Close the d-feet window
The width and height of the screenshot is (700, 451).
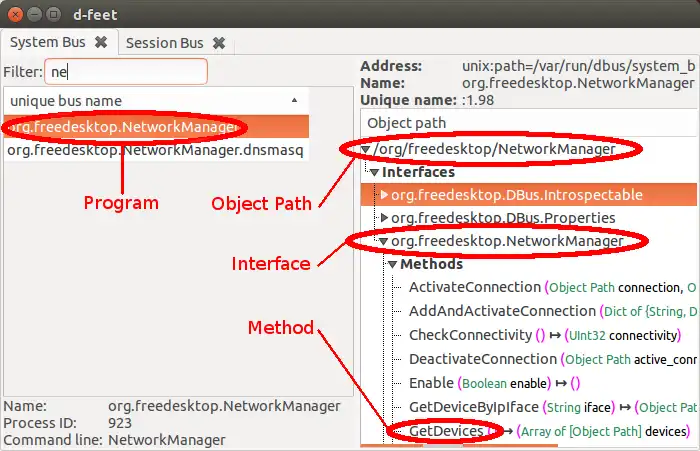pyautogui.click(x=15, y=14)
